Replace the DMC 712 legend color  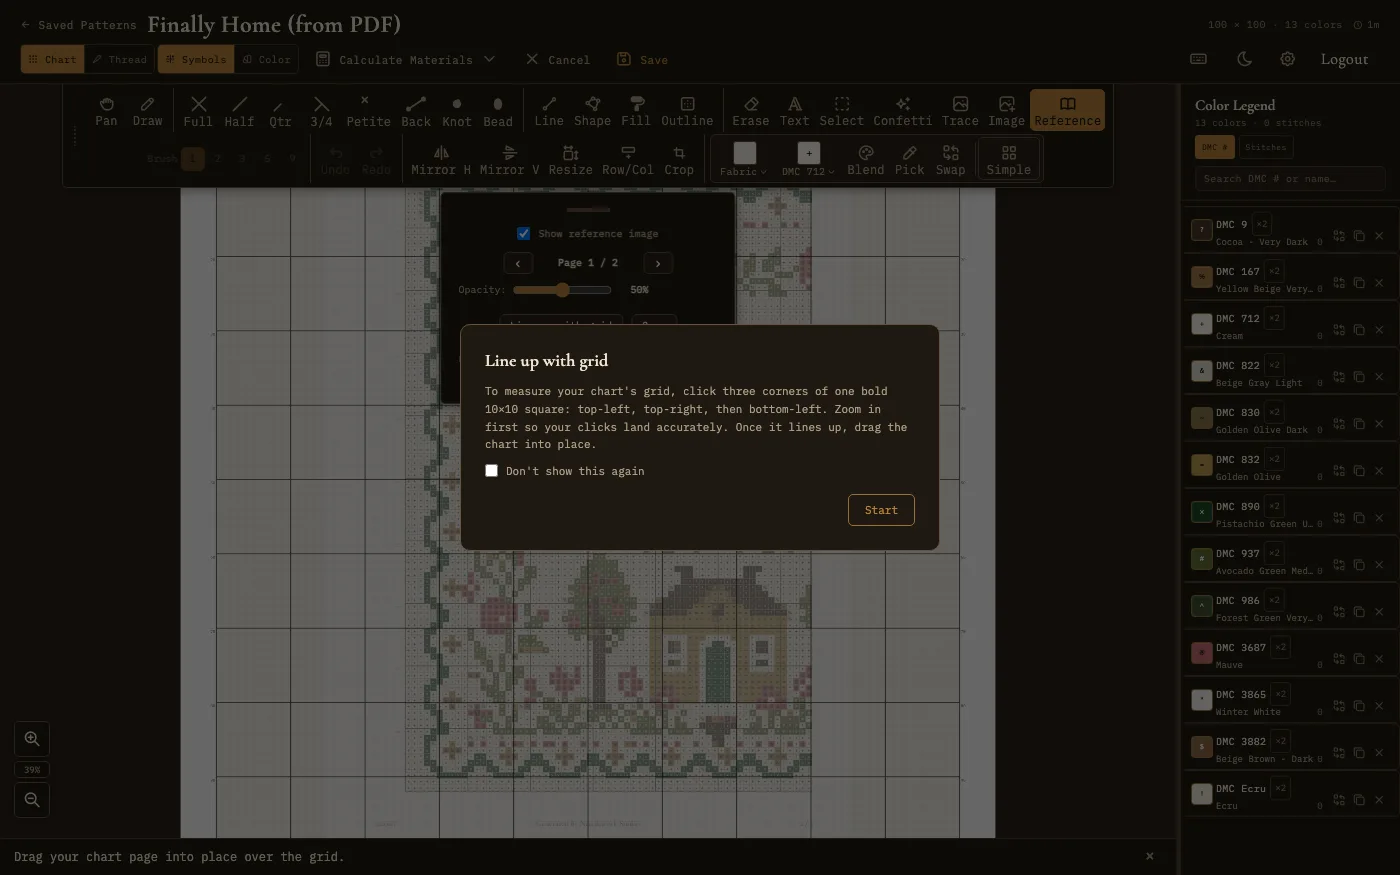1339,330
